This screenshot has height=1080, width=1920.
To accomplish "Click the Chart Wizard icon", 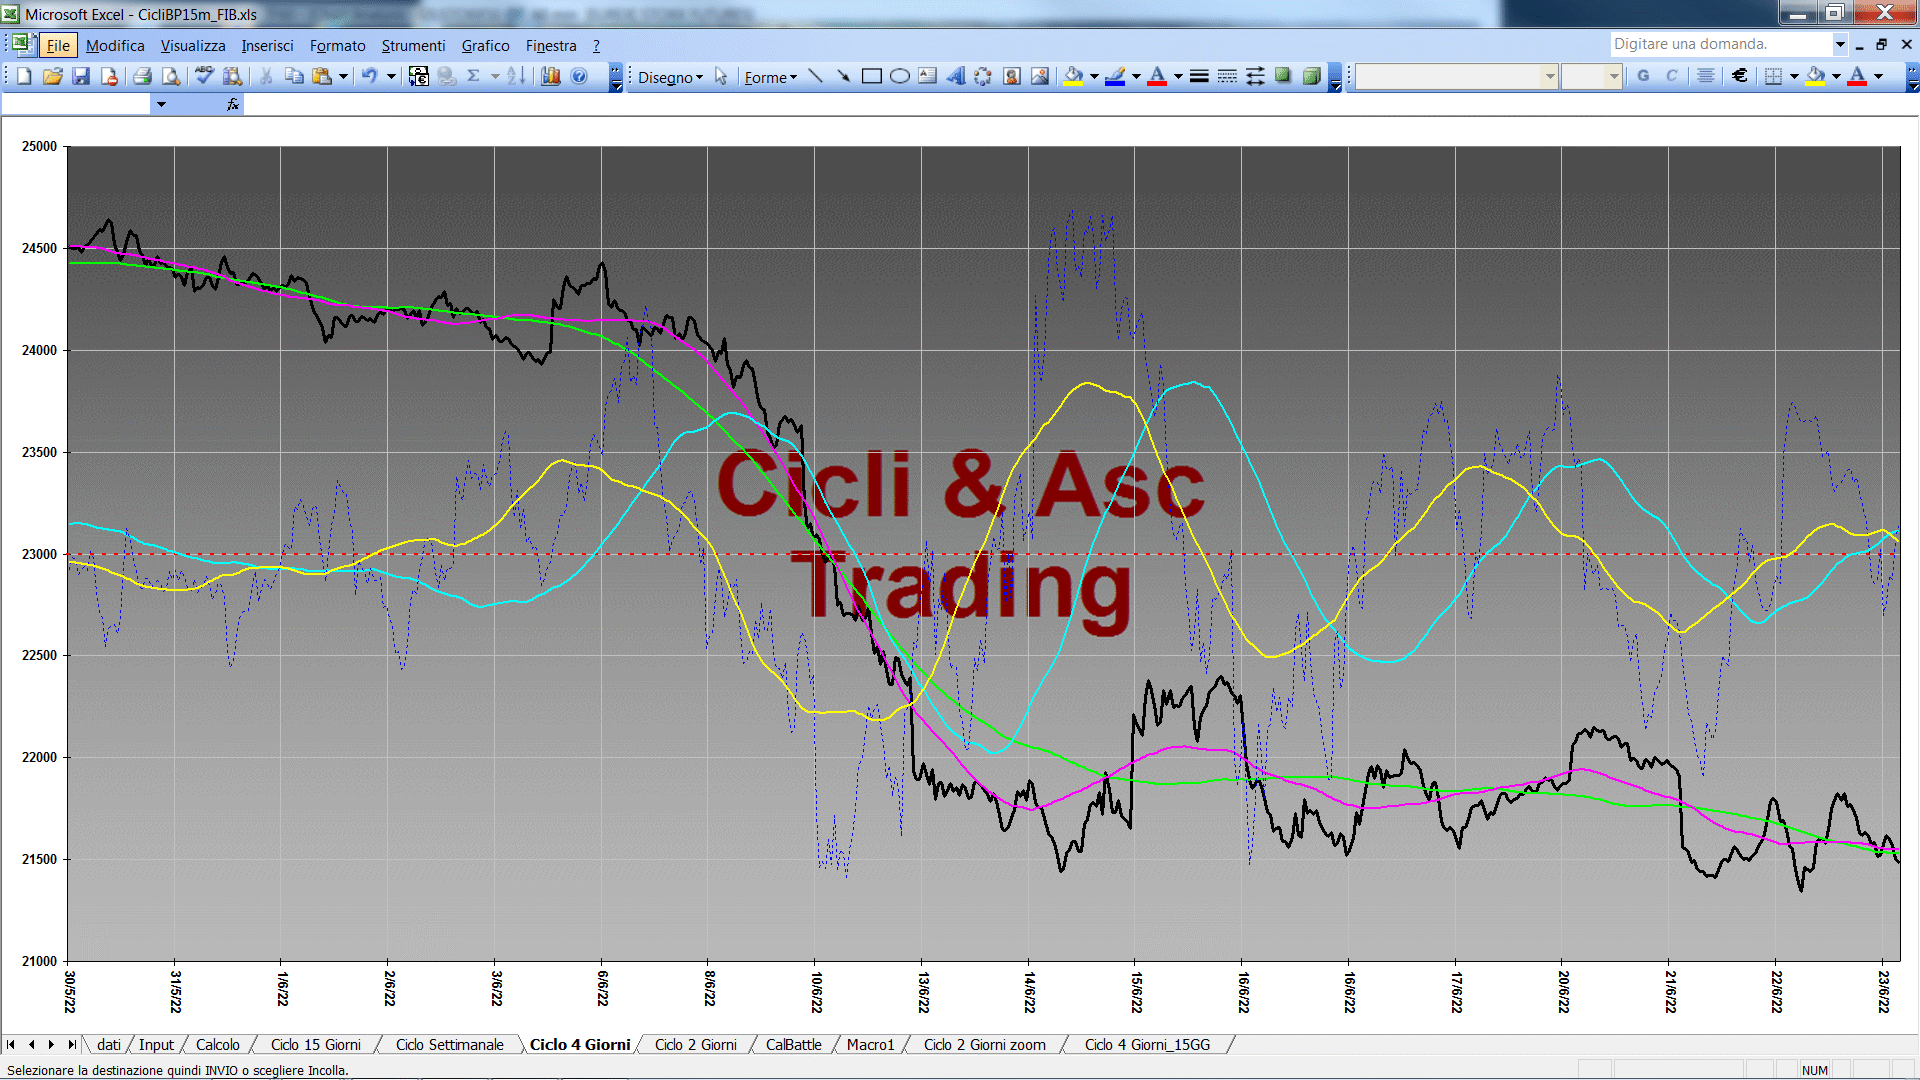I will pos(551,76).
